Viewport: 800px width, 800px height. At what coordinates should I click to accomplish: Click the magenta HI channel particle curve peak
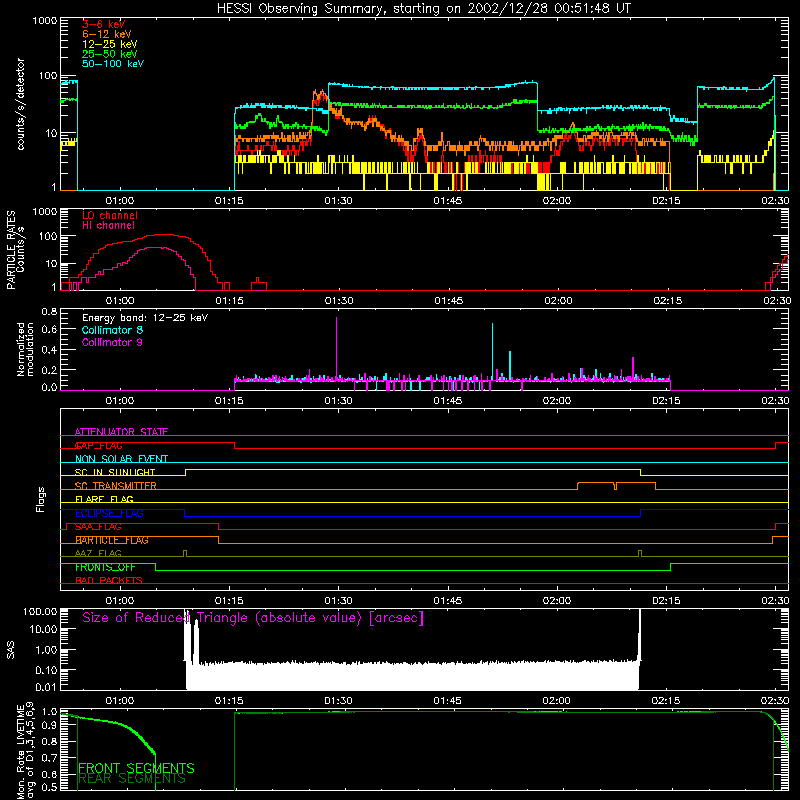pyautogui.click(x=156, y=248)
